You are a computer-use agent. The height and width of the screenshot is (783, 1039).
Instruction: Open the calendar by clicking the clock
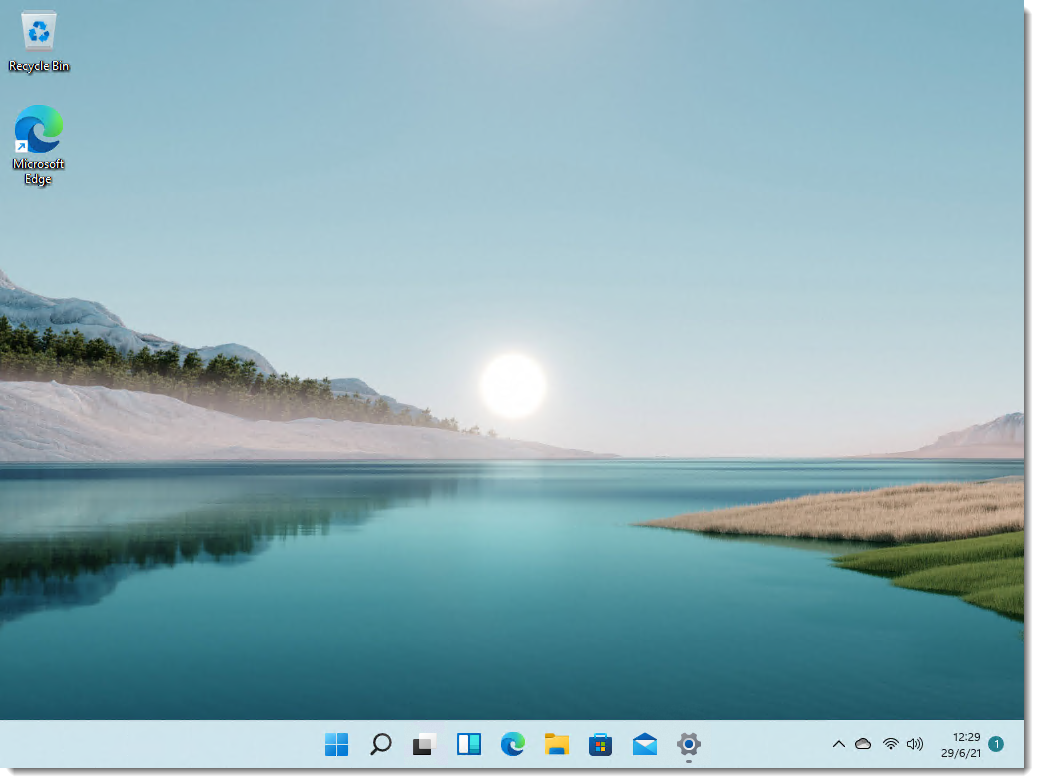[x=955, y=744]
